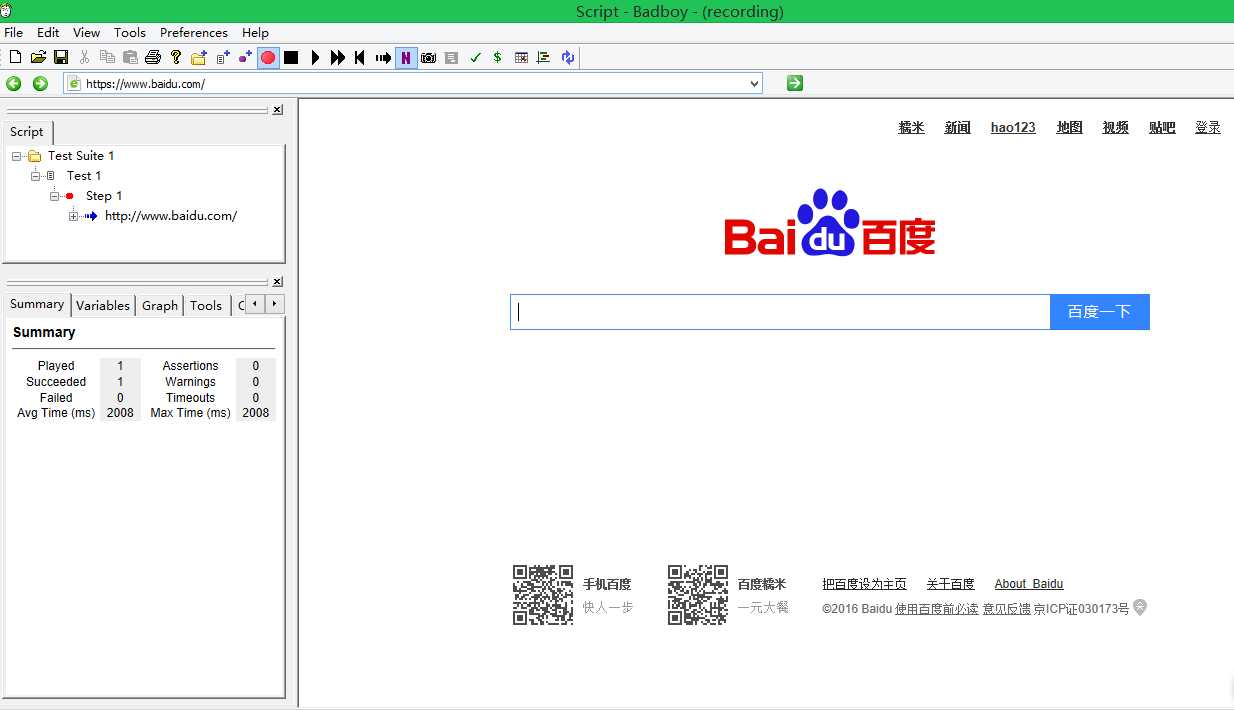Click the gray review document icon
1234x710 pixels.
pyautogui.click(x=452, y=58)
